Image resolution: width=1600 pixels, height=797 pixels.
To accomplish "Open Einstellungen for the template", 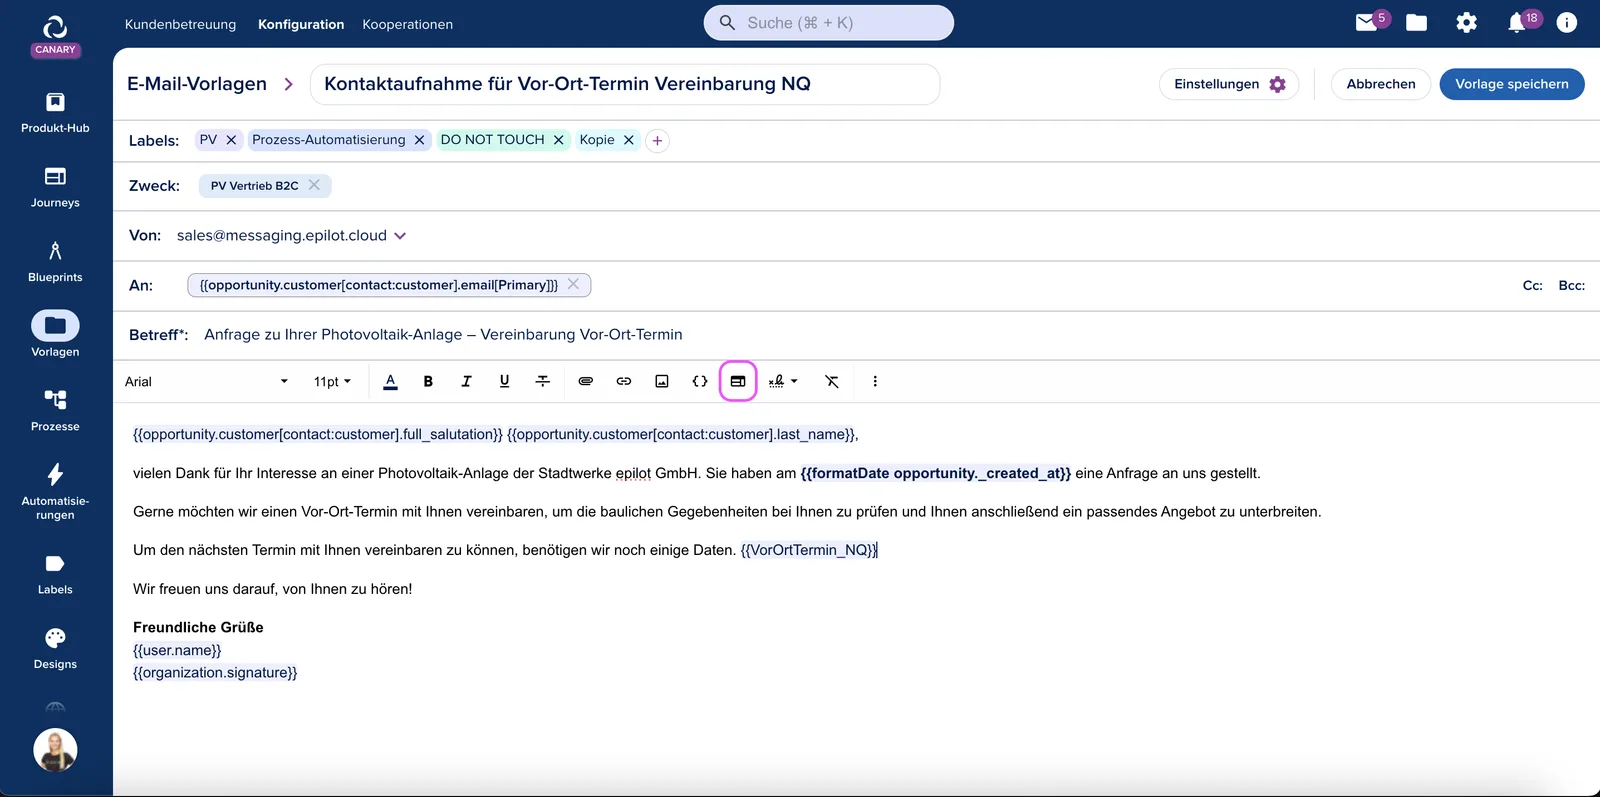I will (1229, 84).
